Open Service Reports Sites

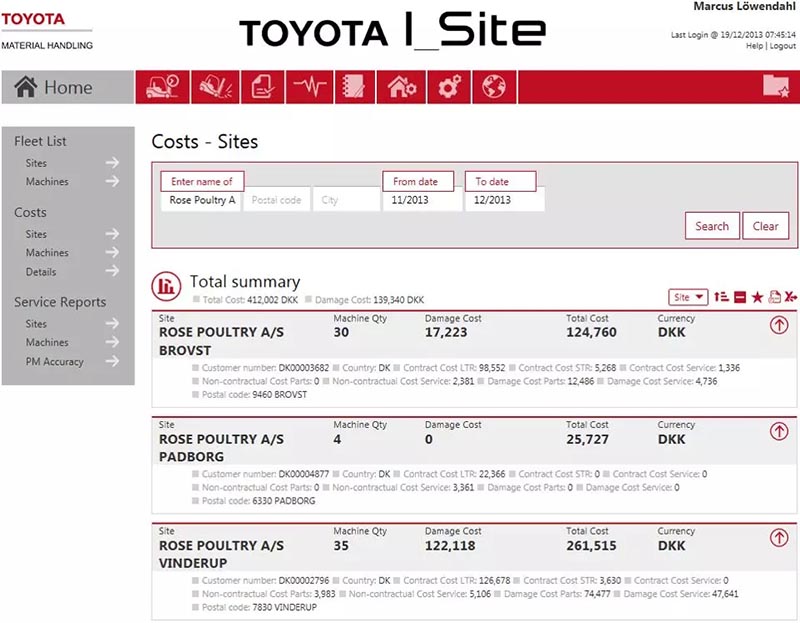(71, 323)
